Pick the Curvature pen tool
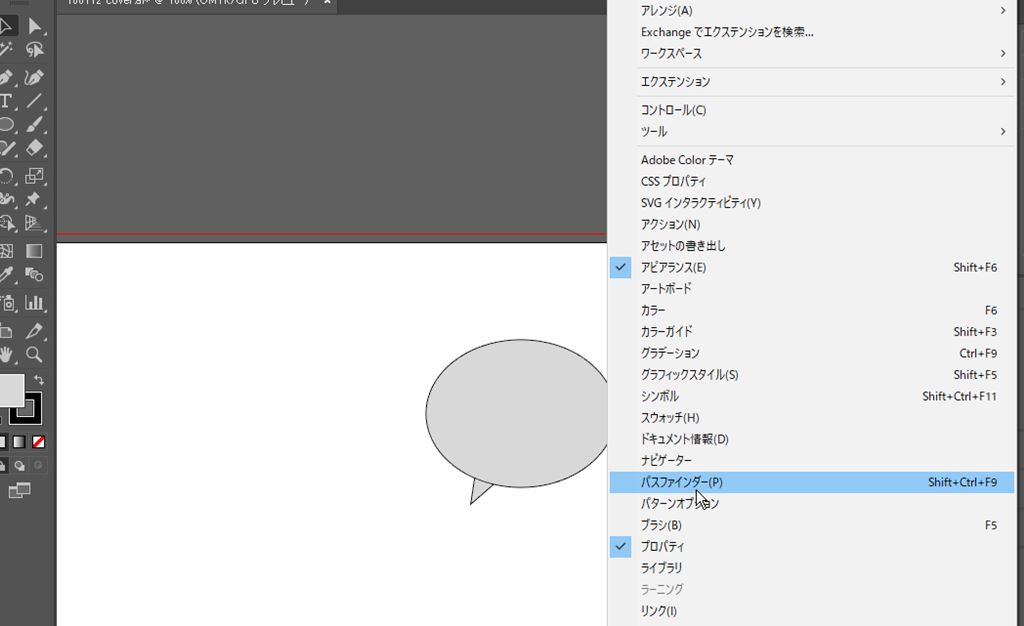 35,77
